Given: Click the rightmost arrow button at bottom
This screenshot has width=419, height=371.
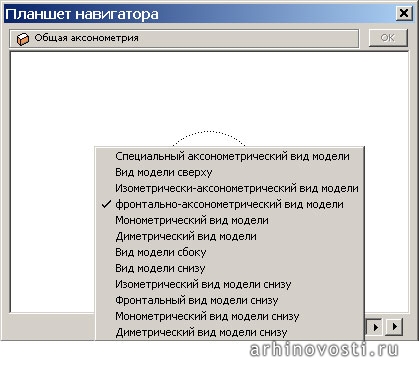Looking at the screenshot, I should tap(394, 326).
